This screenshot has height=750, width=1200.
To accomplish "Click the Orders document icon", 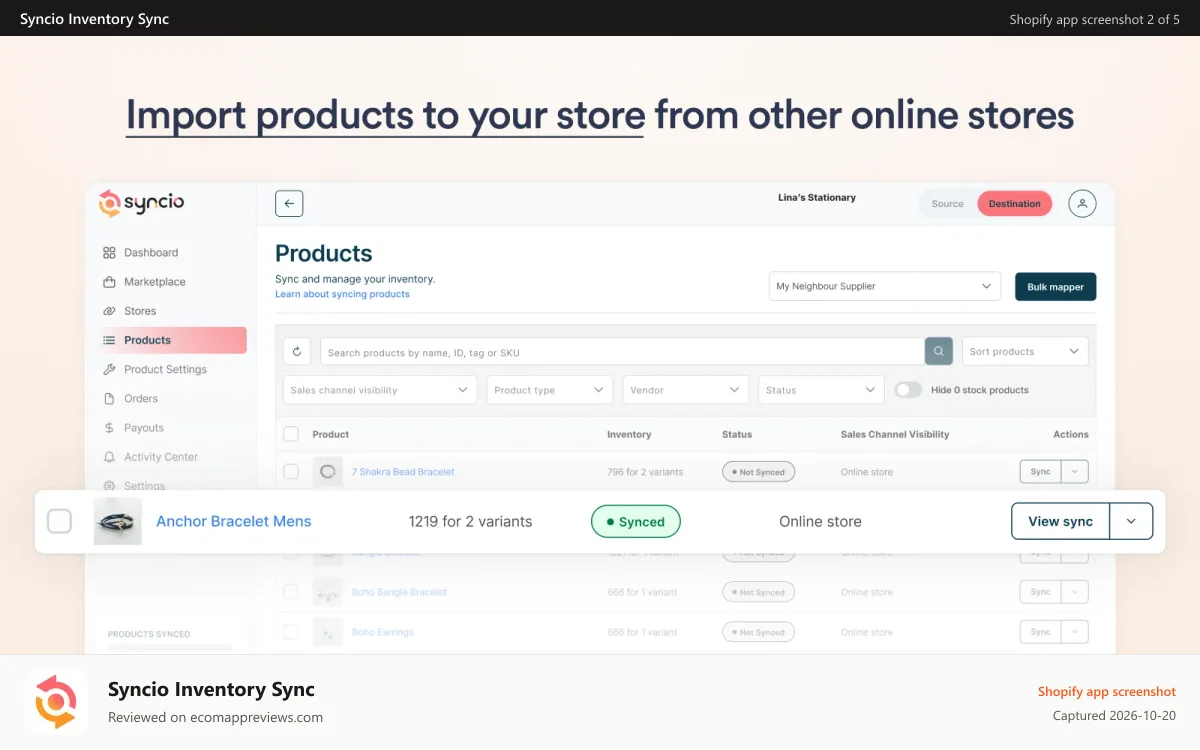I will [x=109, y=398].
